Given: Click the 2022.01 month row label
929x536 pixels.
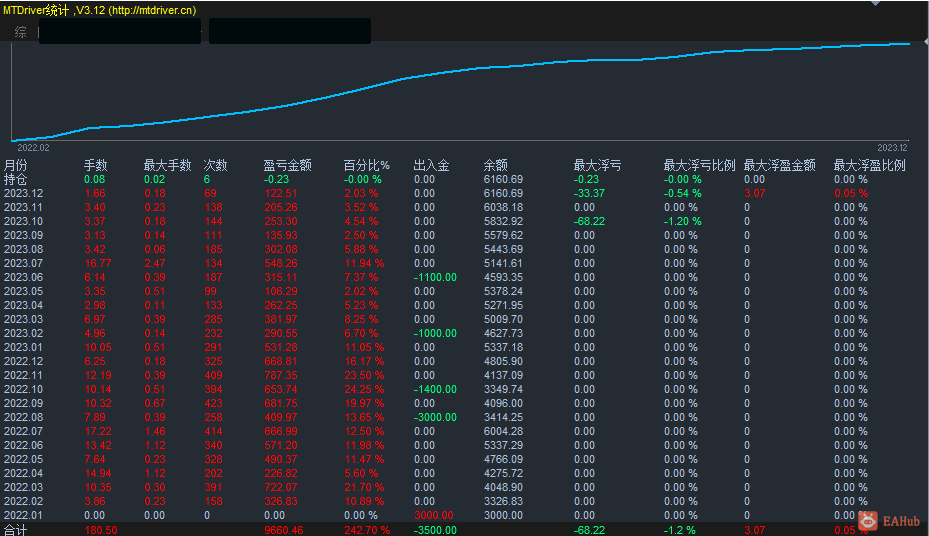Looking at the screenshot, I should tap(23, 515).
